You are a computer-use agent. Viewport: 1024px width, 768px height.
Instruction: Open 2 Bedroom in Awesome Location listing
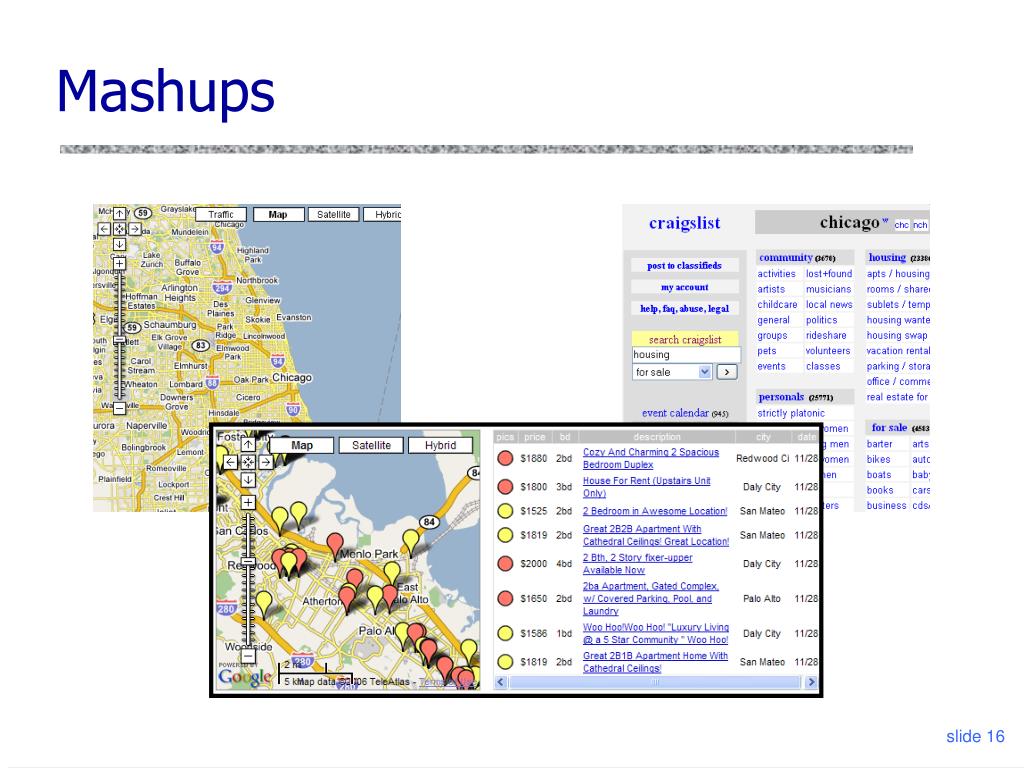[x=654, y=511]
